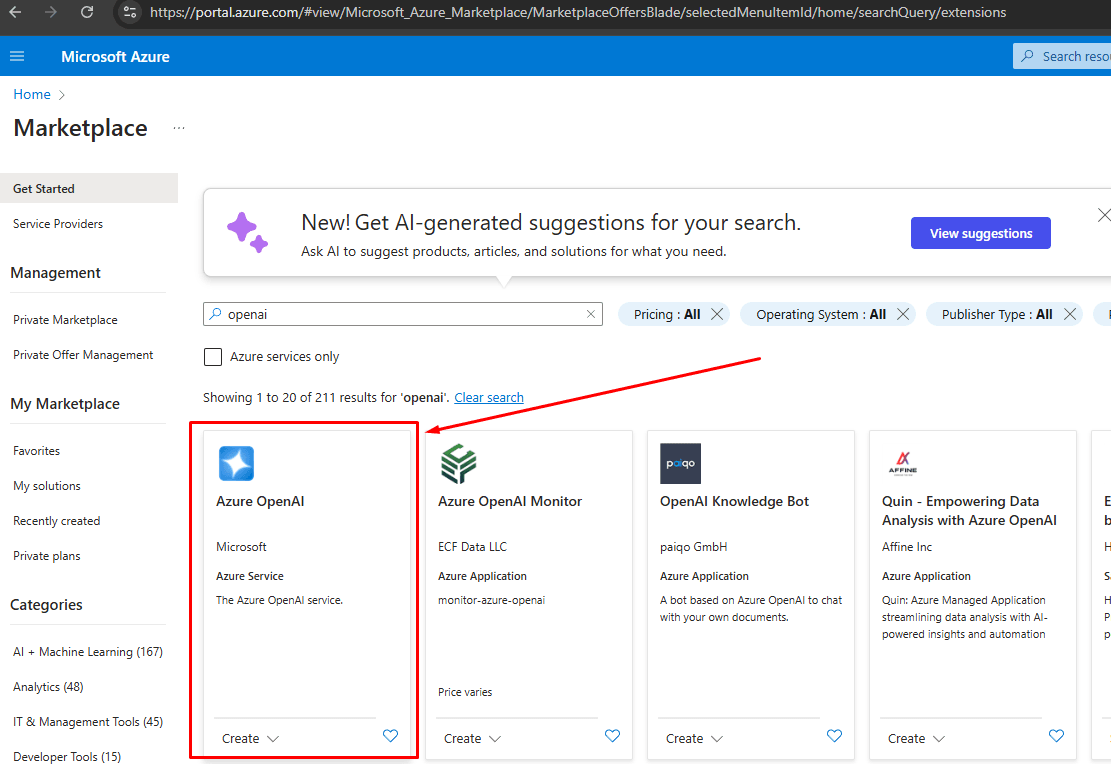Open the Operating System : All filter
This screenshot has height=764, width=1111.
pos(820,314)
